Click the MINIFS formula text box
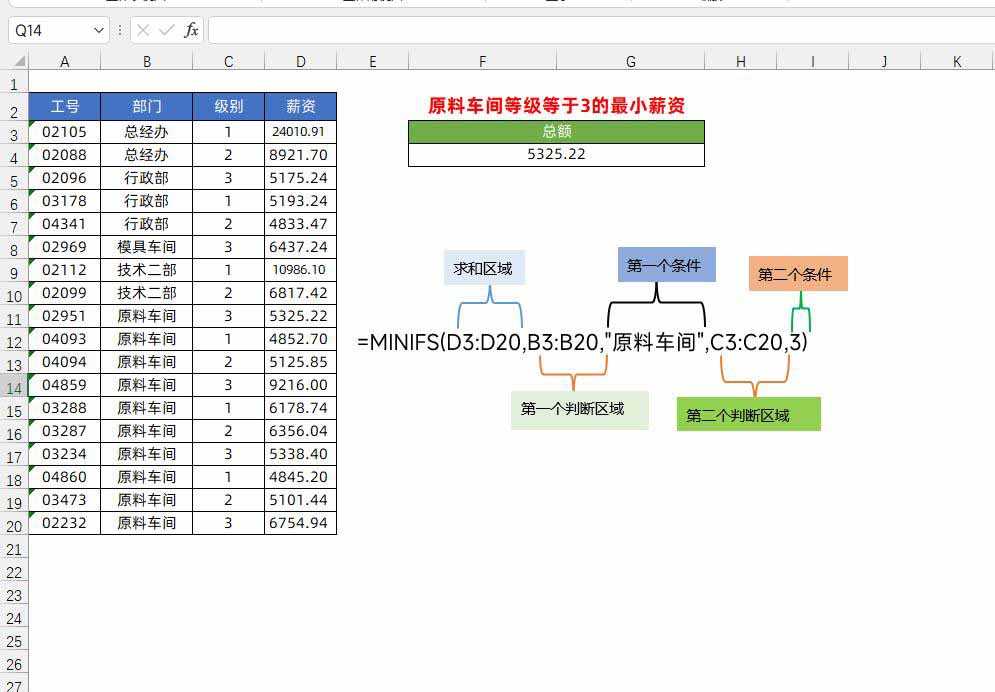This screenshot has width=995, height=692. point(582,342)
